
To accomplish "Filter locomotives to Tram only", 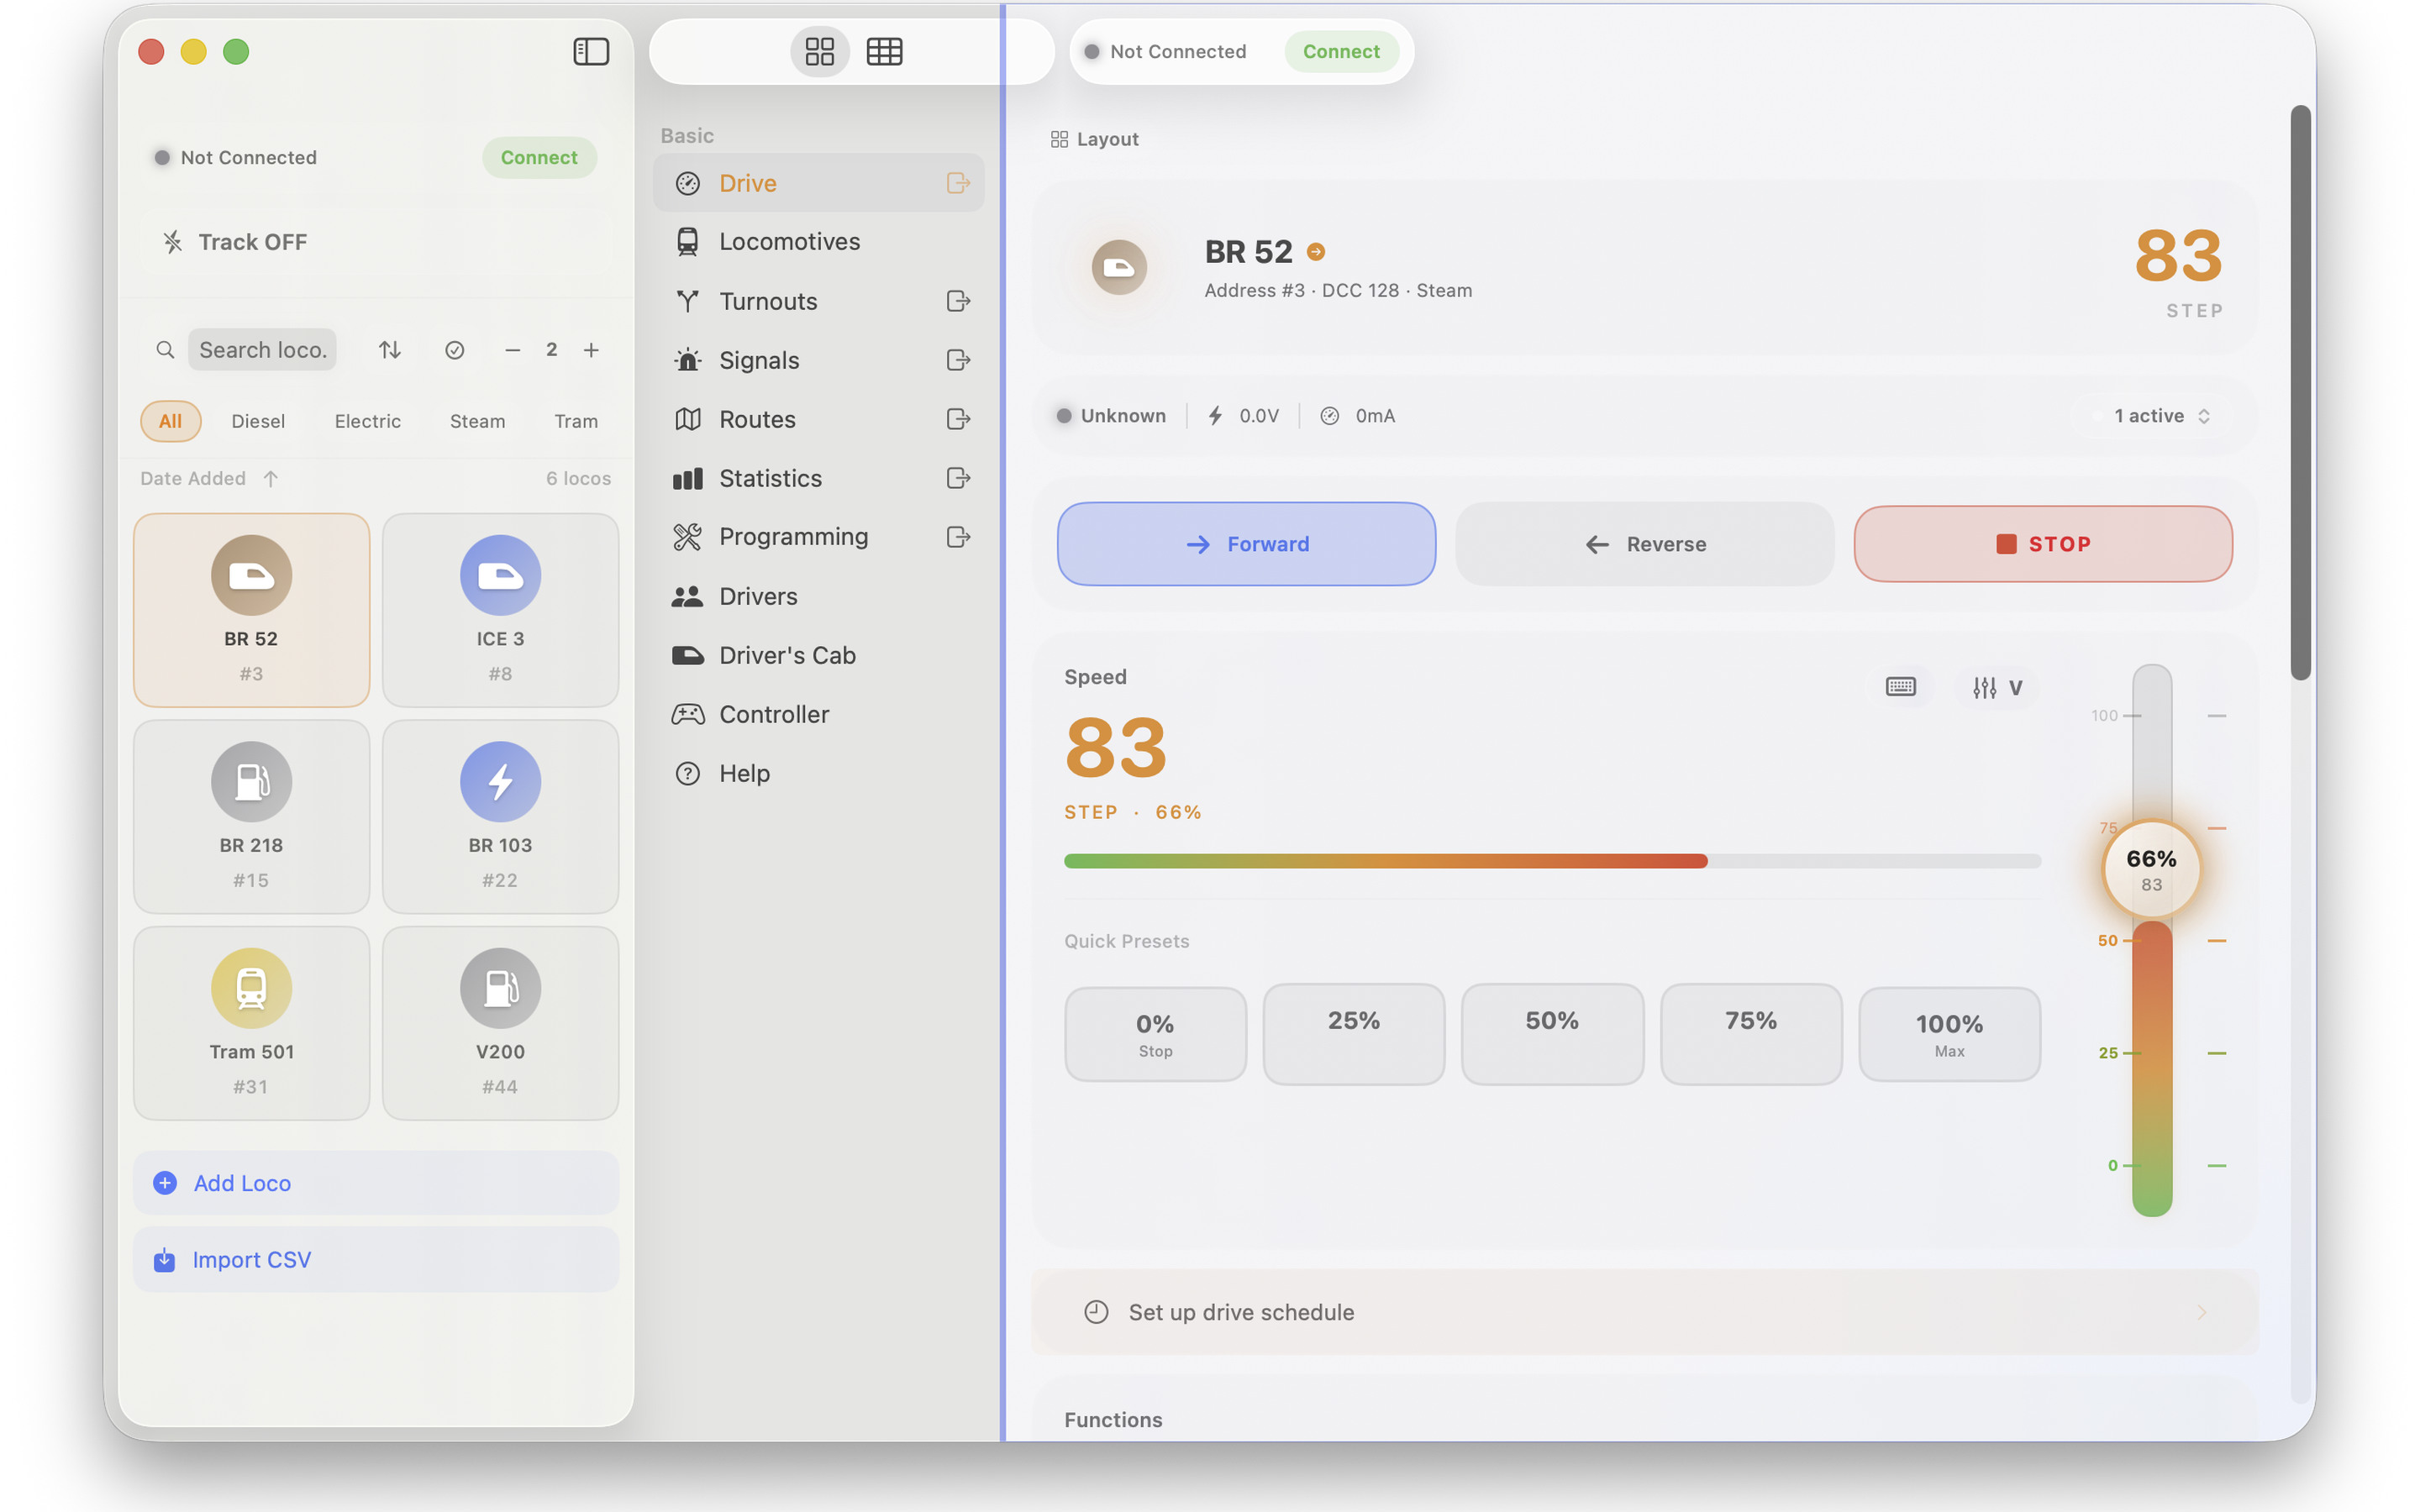I will click(576, 421).
